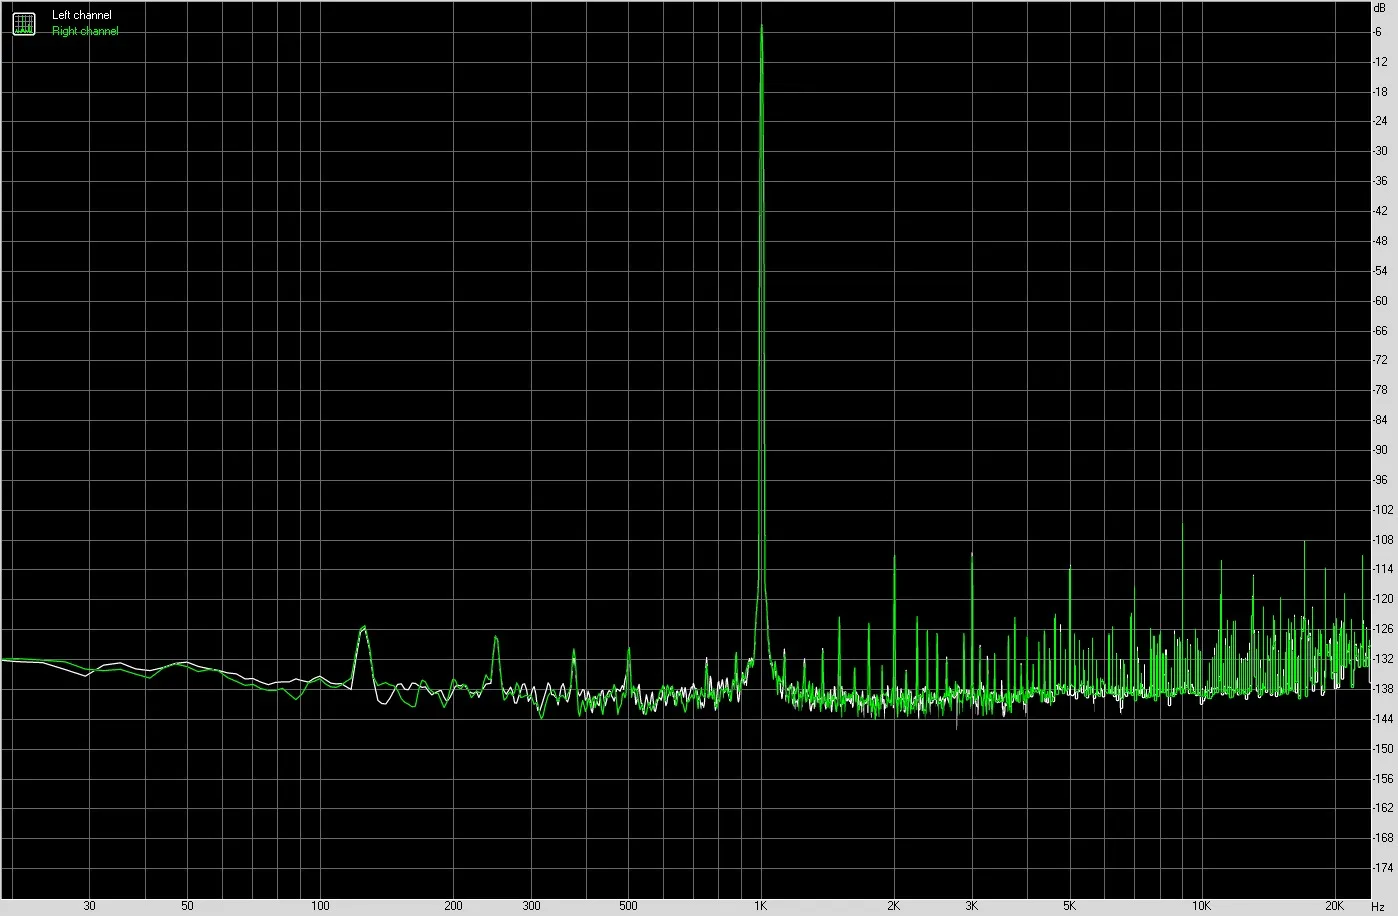
Task: Click the spectrum grid icon beside the legend
Action: pyautogui.click(x=23, y=23)
